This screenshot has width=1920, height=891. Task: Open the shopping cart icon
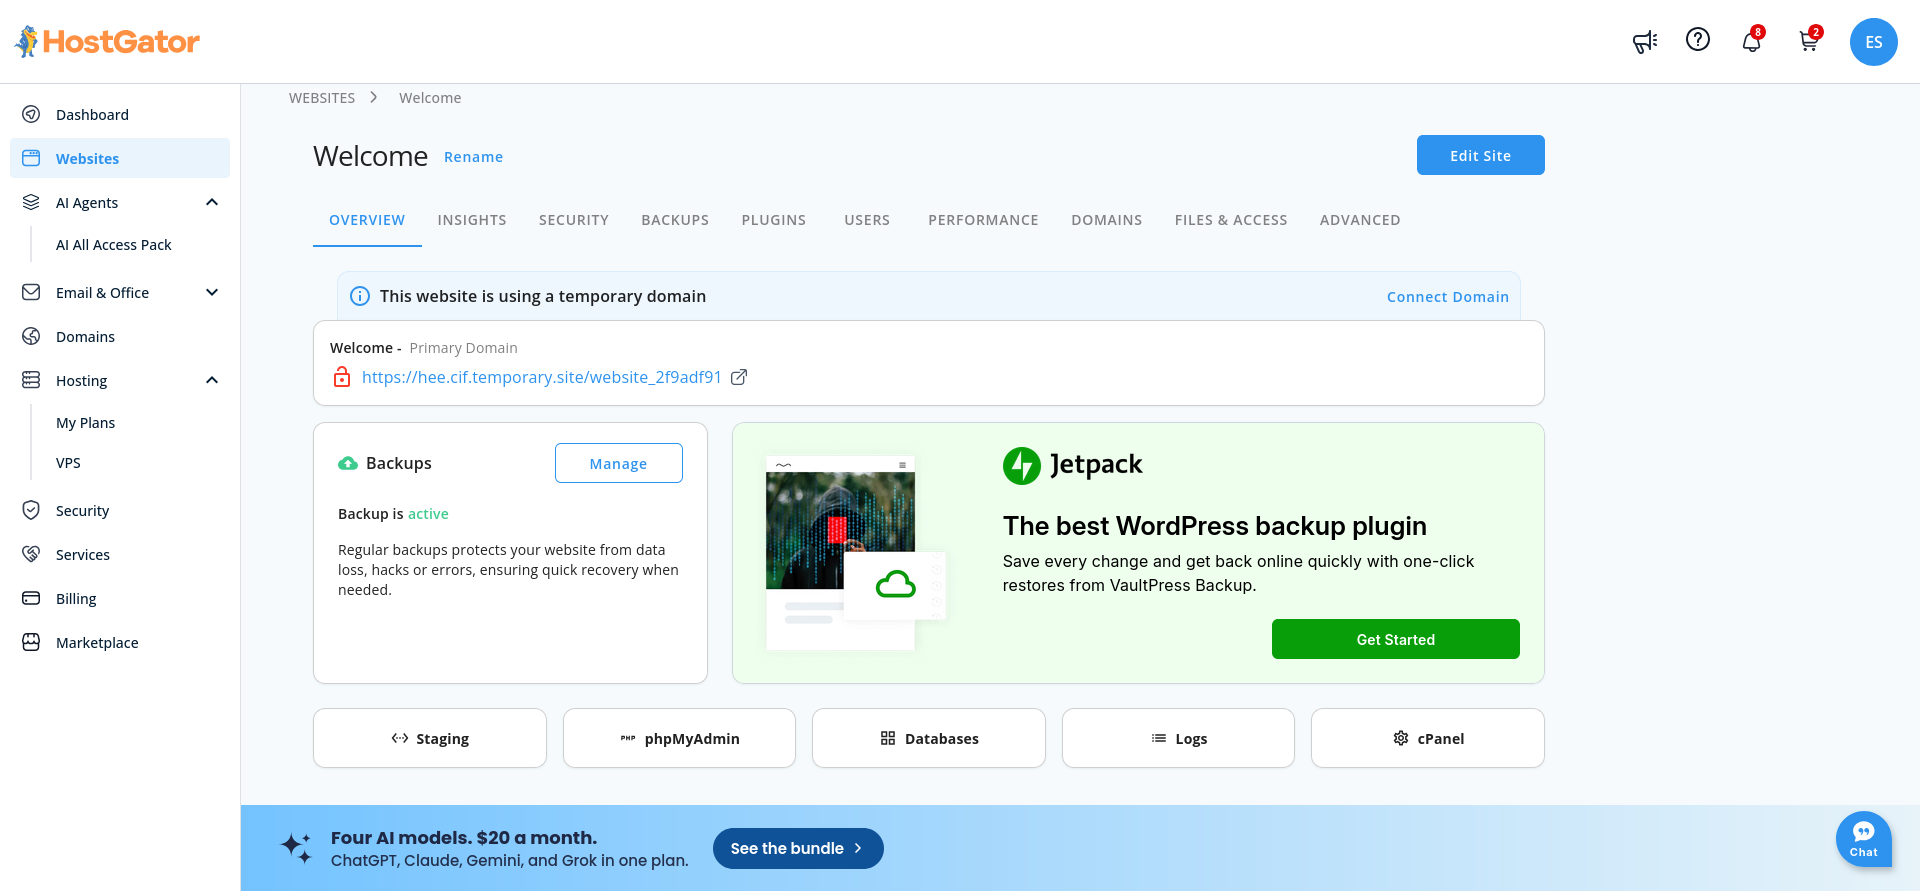[1809, 41]
